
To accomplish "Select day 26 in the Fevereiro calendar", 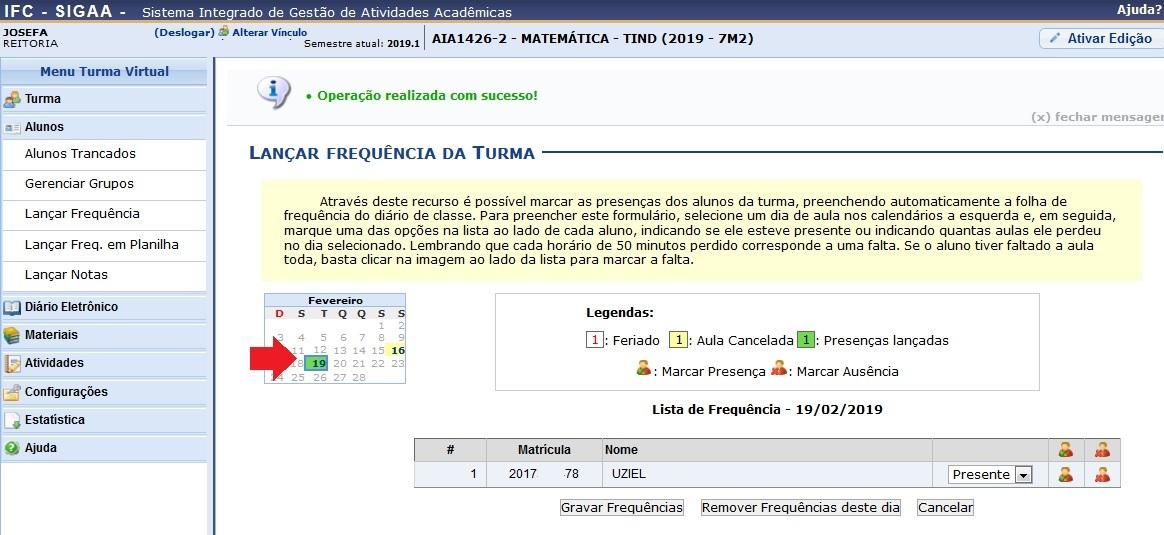I will point(320,377).
